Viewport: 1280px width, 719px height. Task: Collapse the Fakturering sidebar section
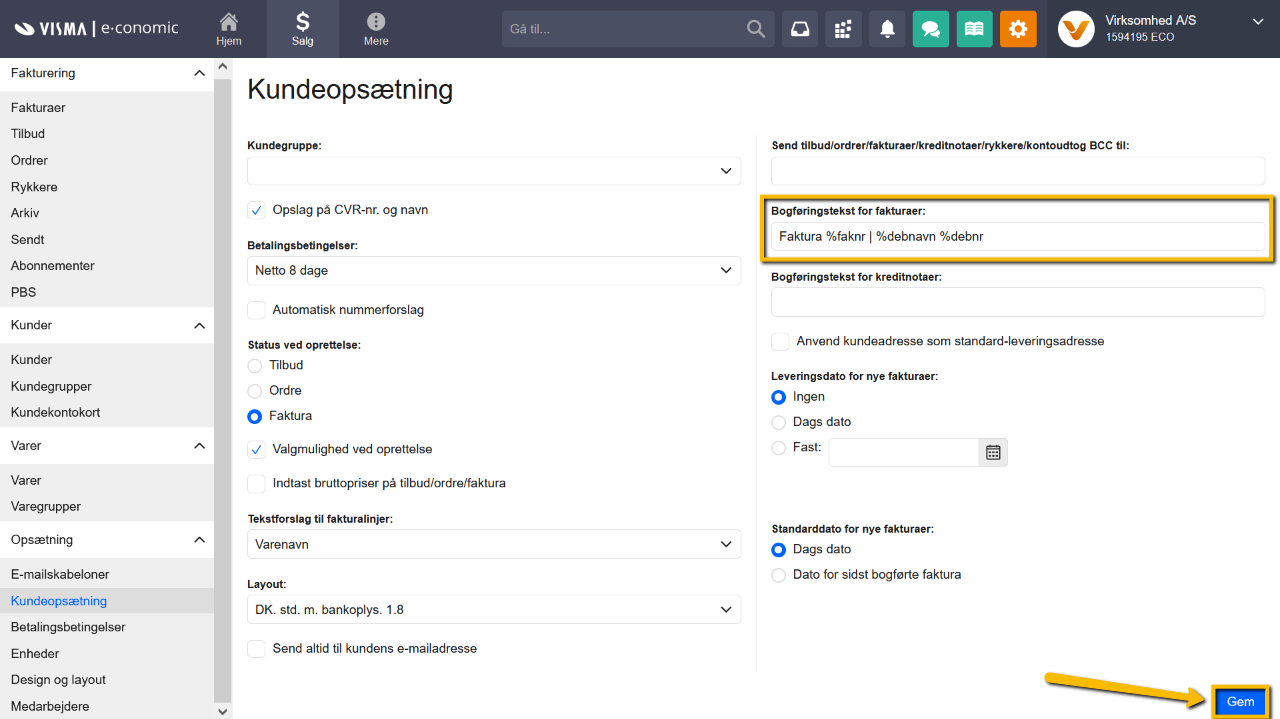point(199,73)
